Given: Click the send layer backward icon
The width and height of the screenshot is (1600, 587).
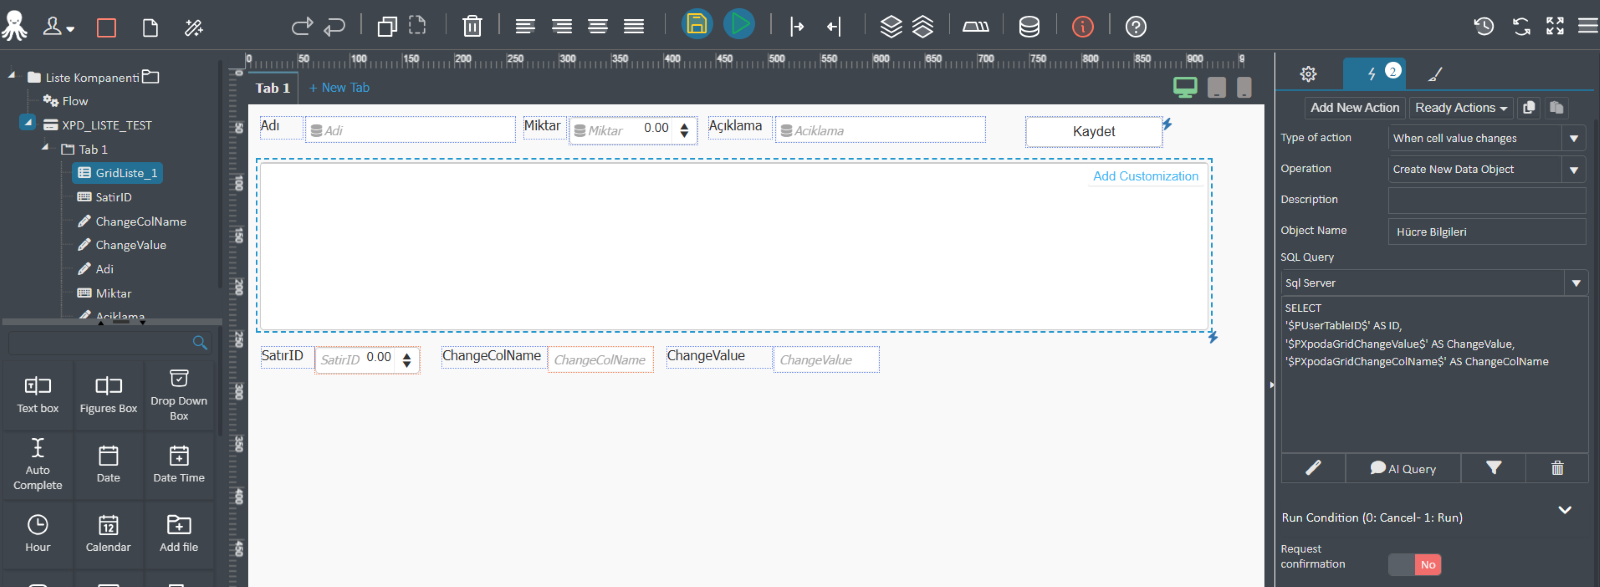Looking at the screenshot, I should 923,27.
